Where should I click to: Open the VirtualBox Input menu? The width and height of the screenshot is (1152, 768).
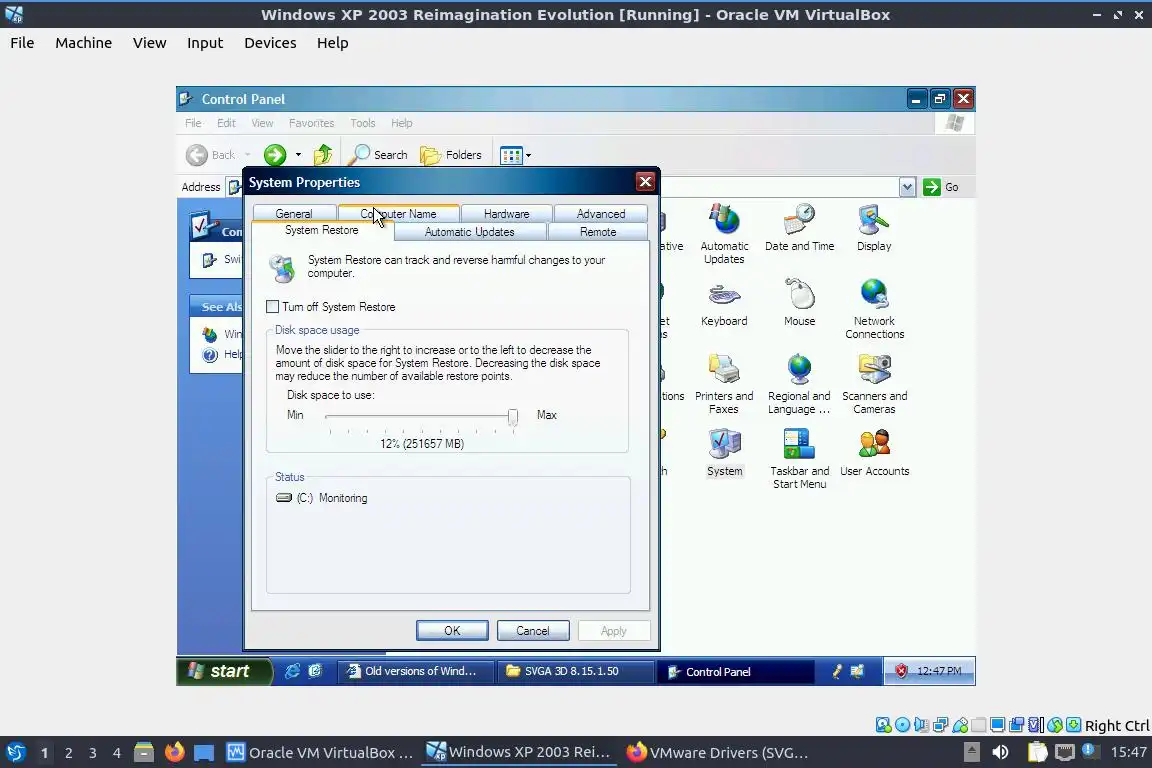coord(205,43)
